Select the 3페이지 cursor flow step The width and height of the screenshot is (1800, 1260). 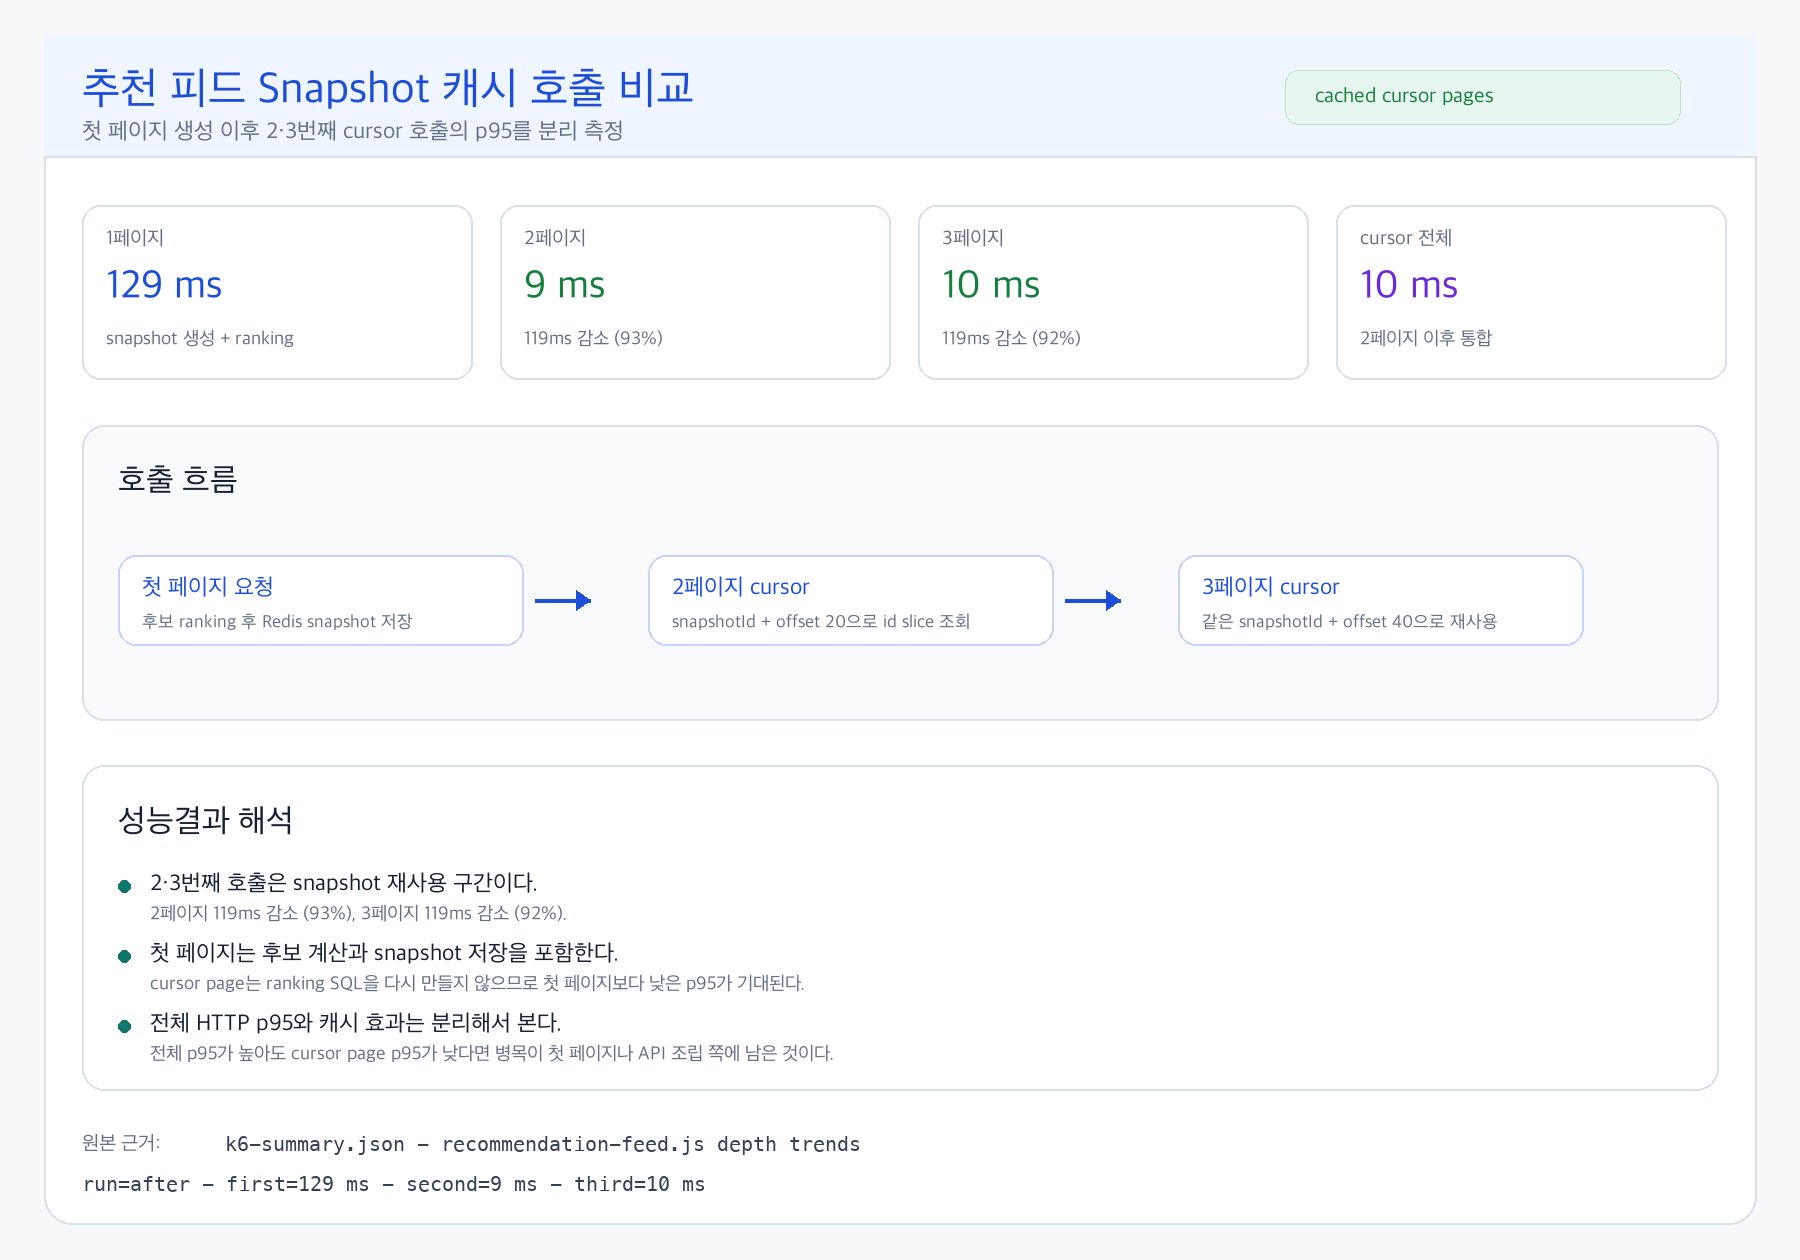point(1381,600)
